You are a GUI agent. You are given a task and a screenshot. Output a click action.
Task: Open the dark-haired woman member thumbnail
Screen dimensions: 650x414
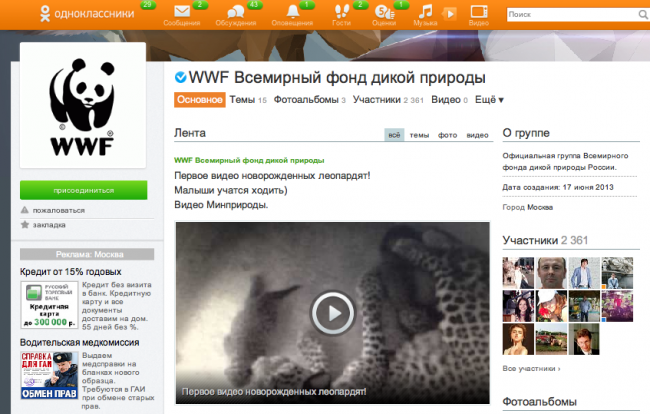point(518,306)
